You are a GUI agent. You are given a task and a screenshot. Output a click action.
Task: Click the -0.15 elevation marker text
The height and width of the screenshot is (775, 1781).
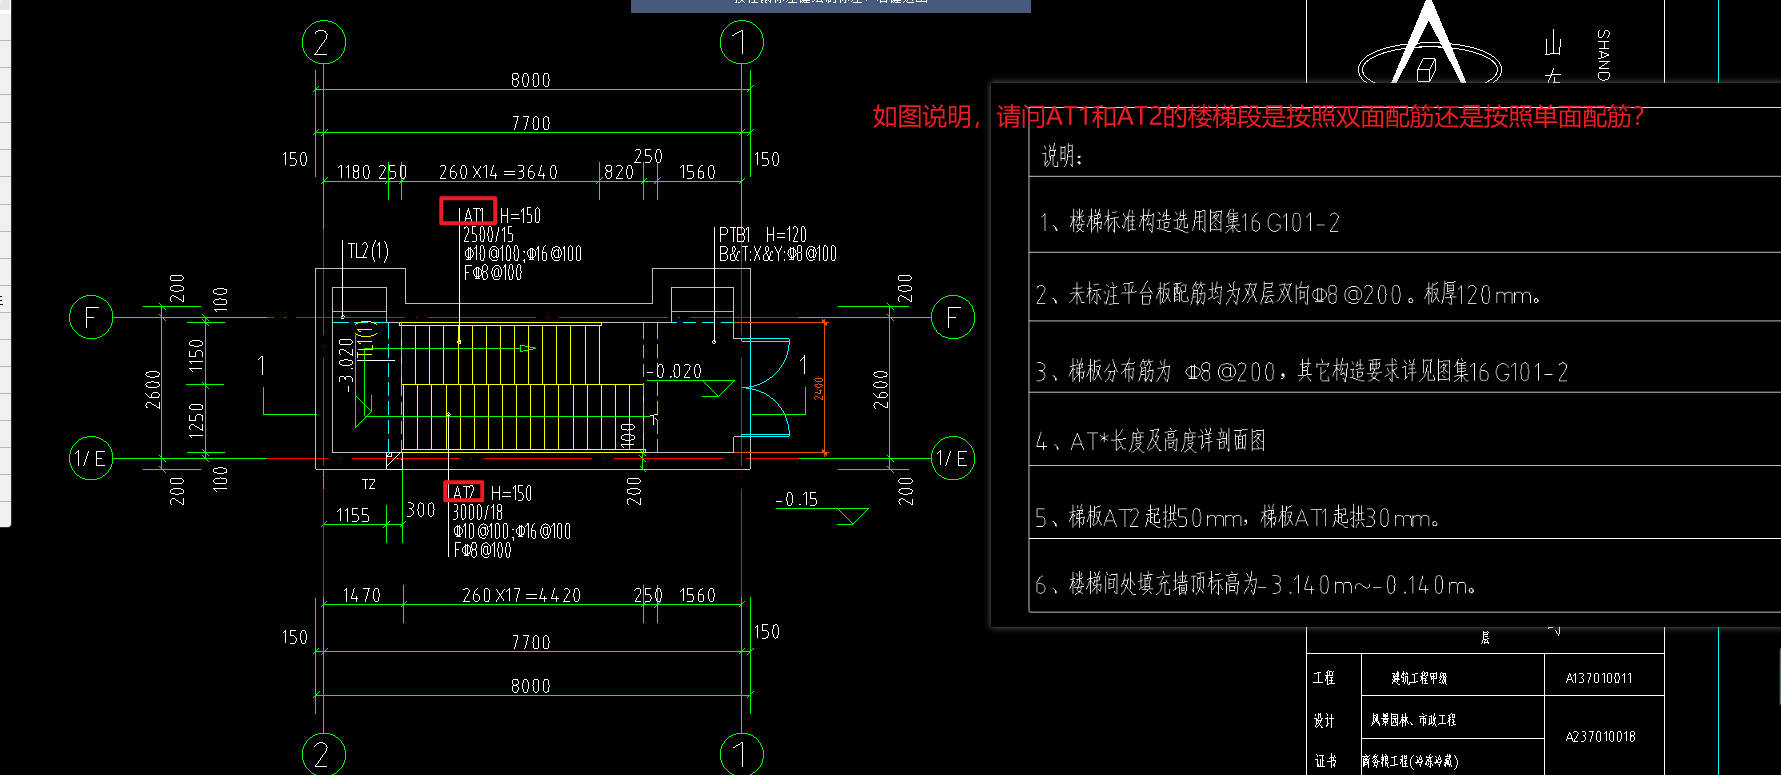coord(797,499)
